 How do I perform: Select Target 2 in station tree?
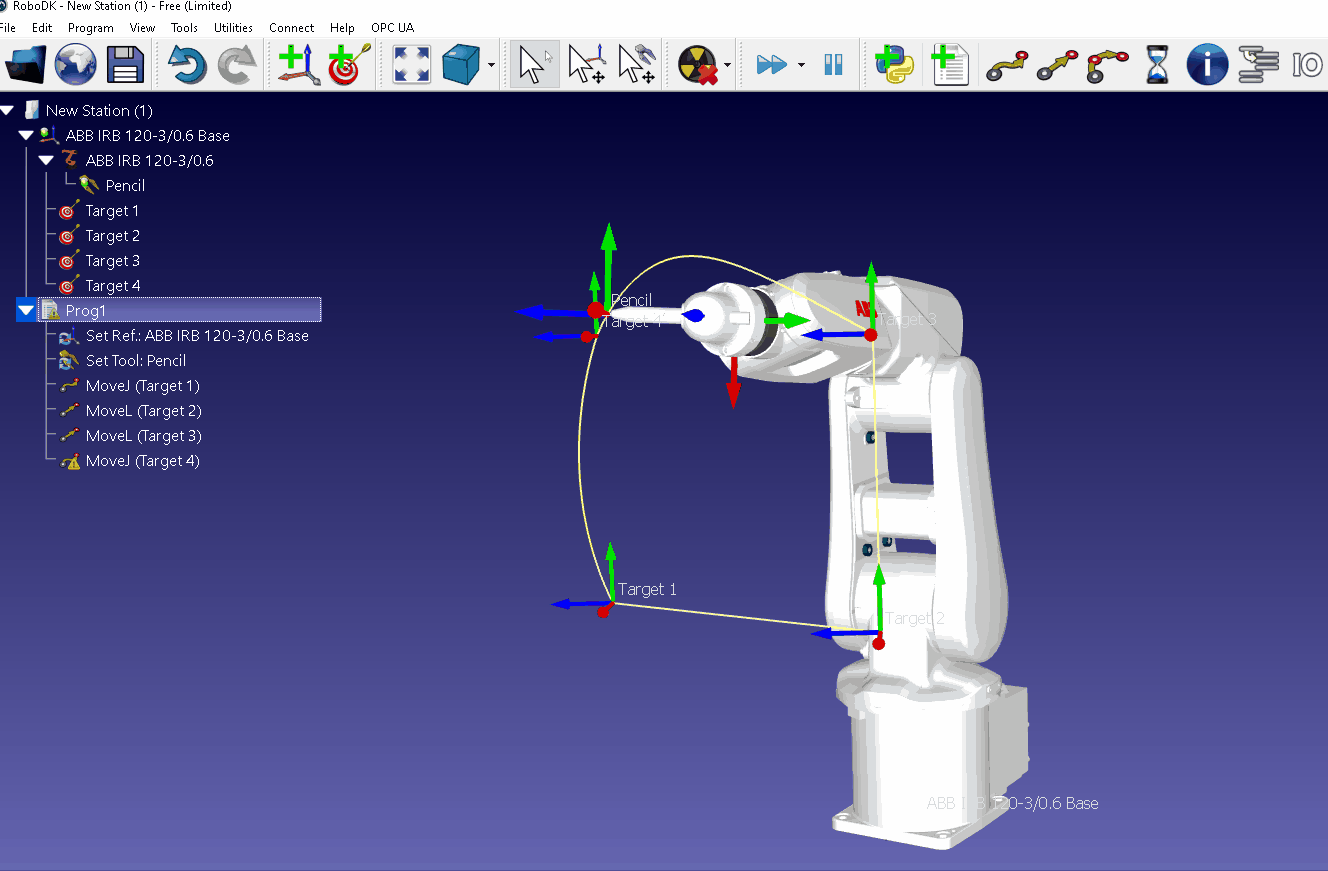(112, 235)
